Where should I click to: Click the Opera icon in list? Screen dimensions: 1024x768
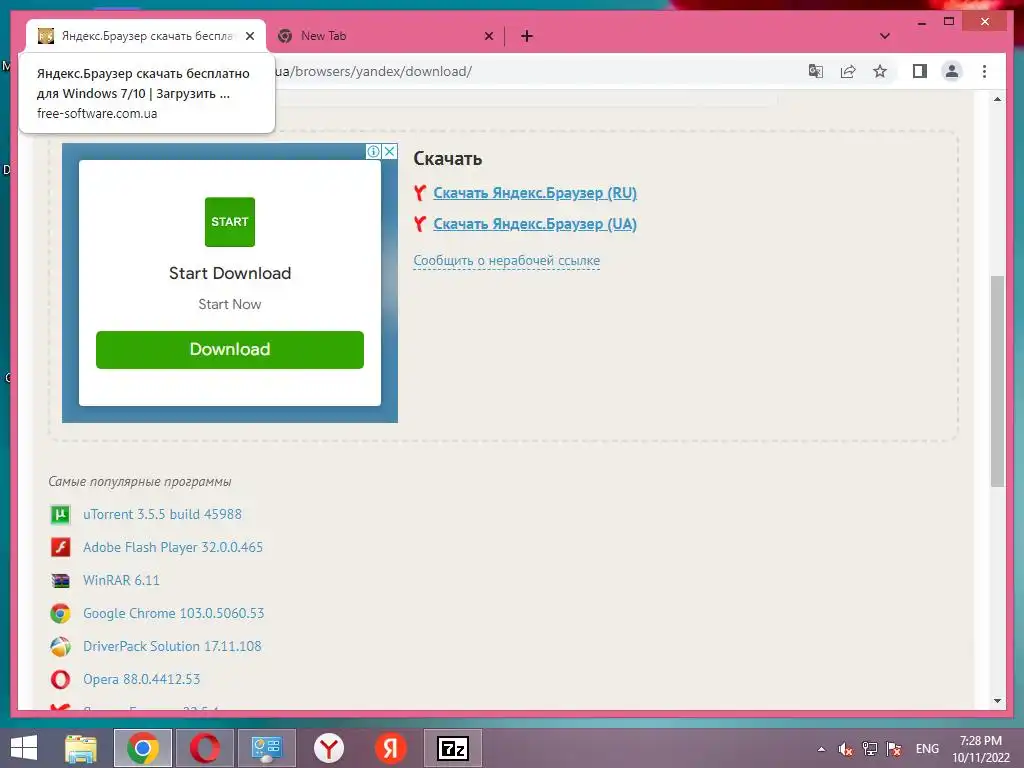click(x=60, y=679)
